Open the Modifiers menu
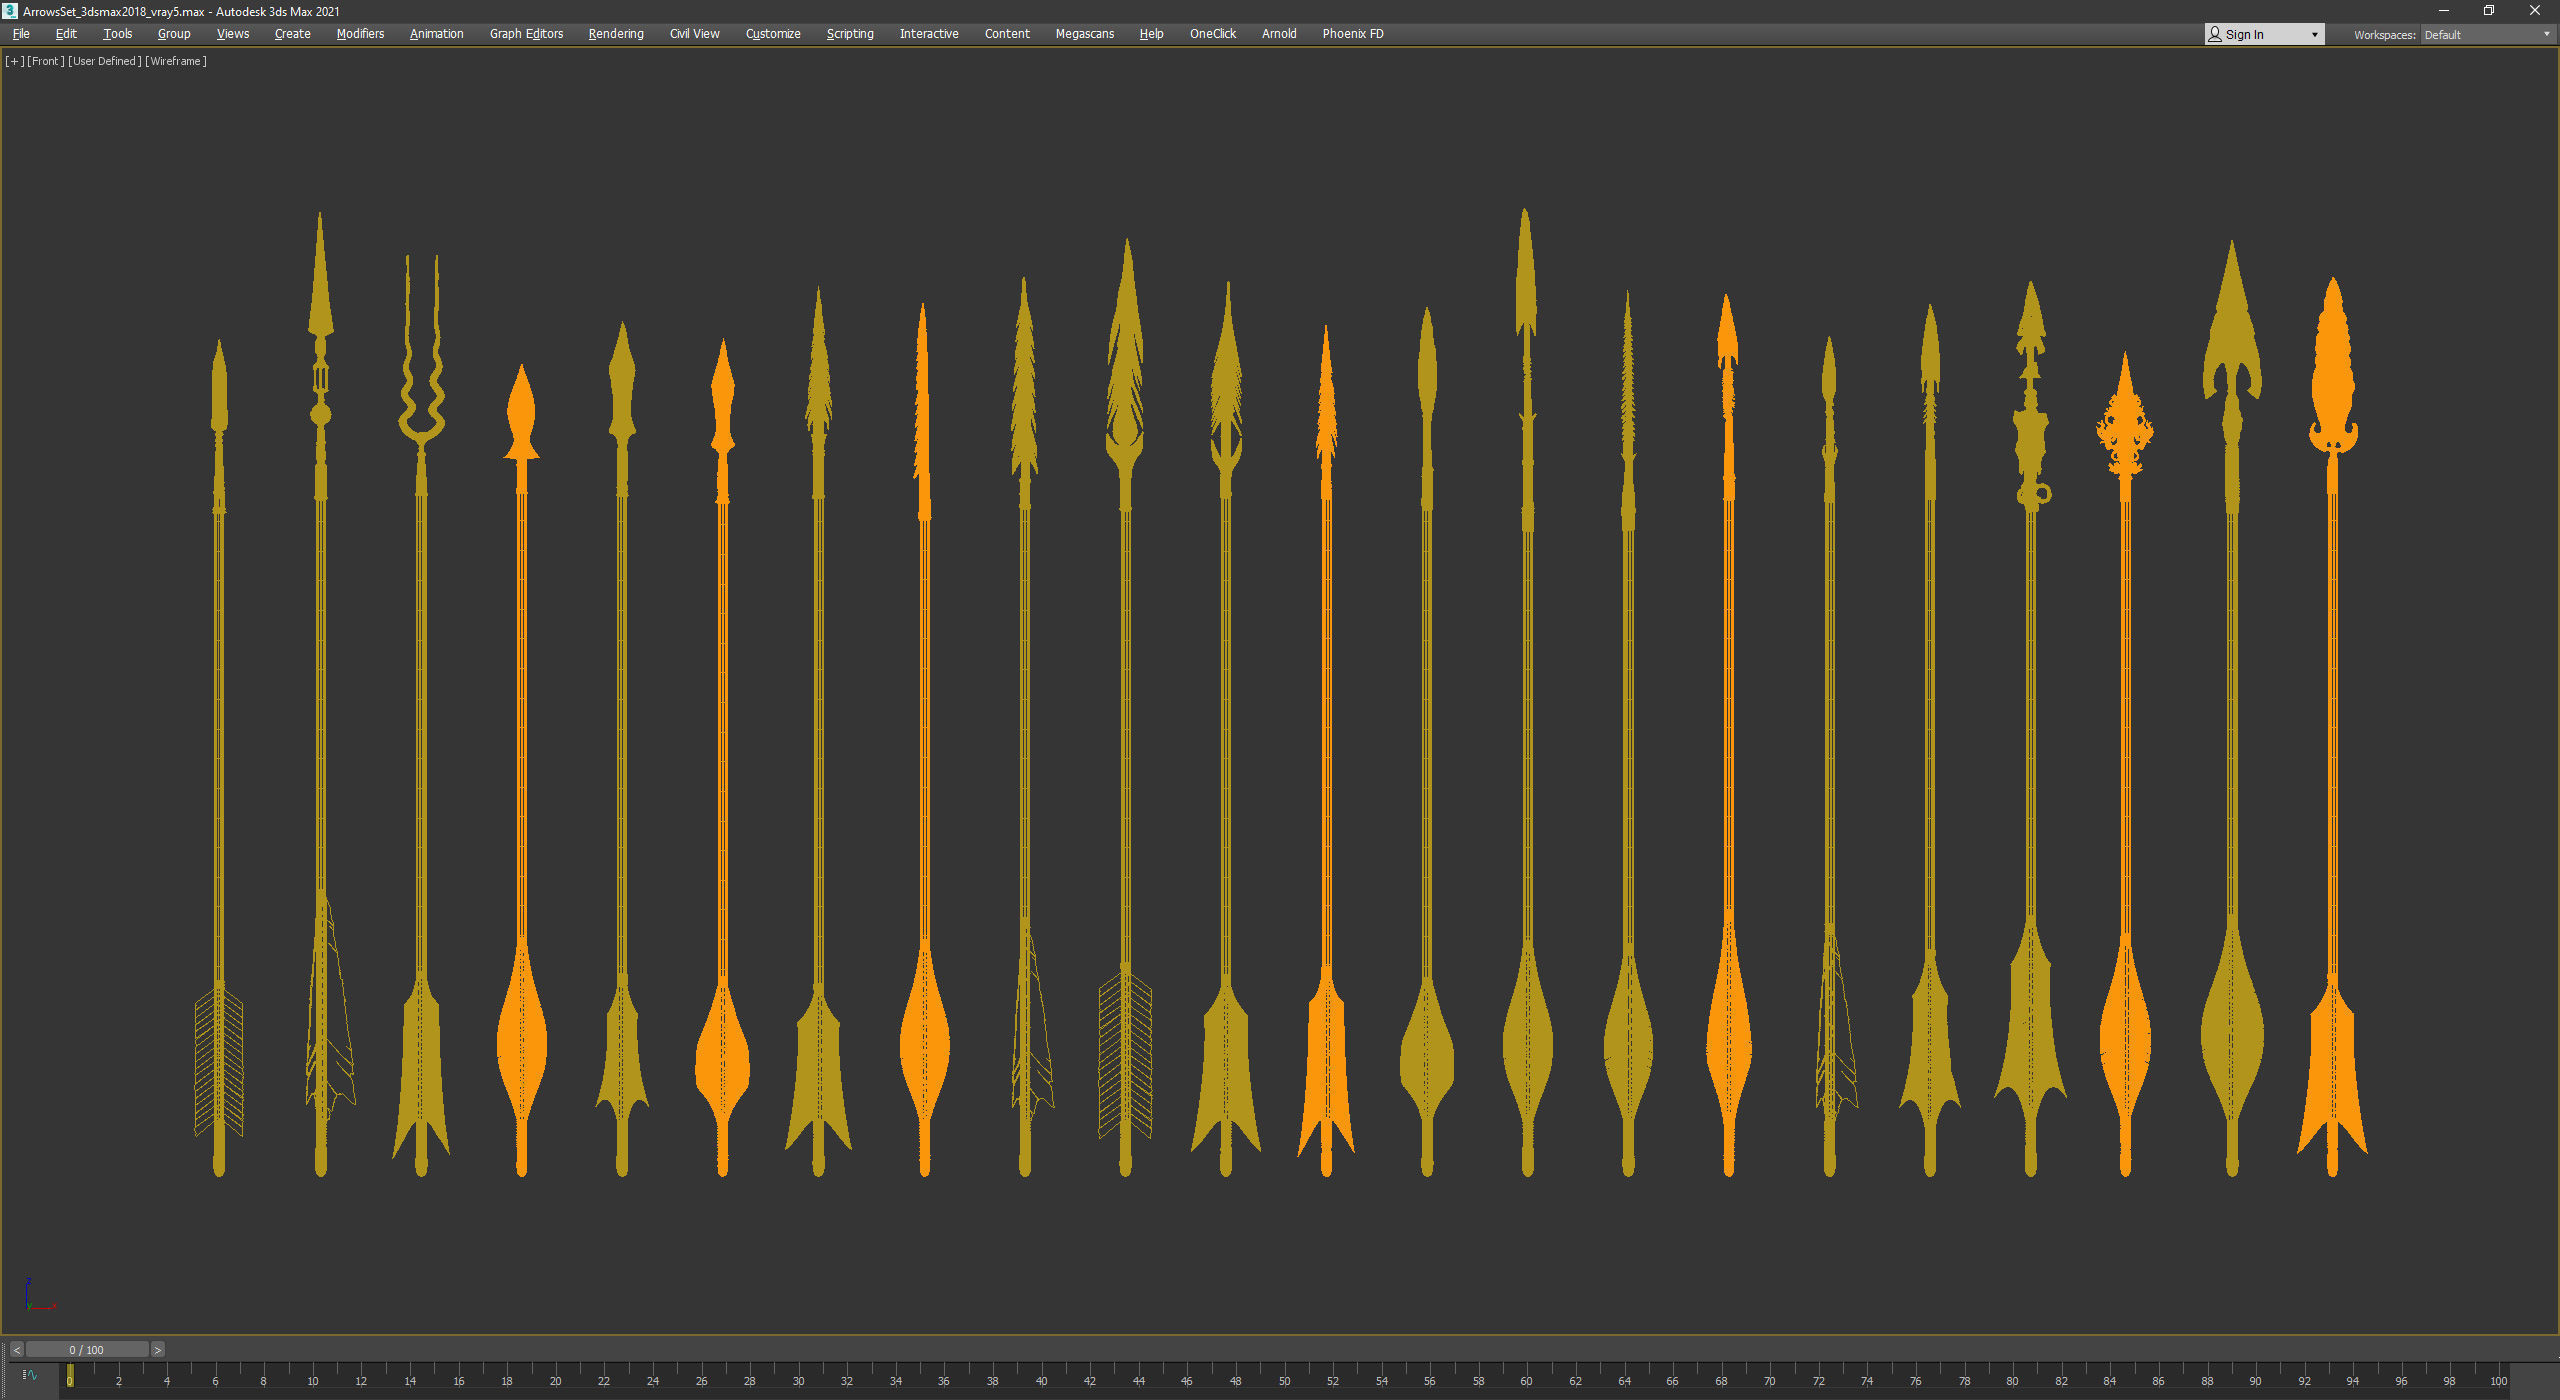2560x1400 pixels. click(360, 34)
